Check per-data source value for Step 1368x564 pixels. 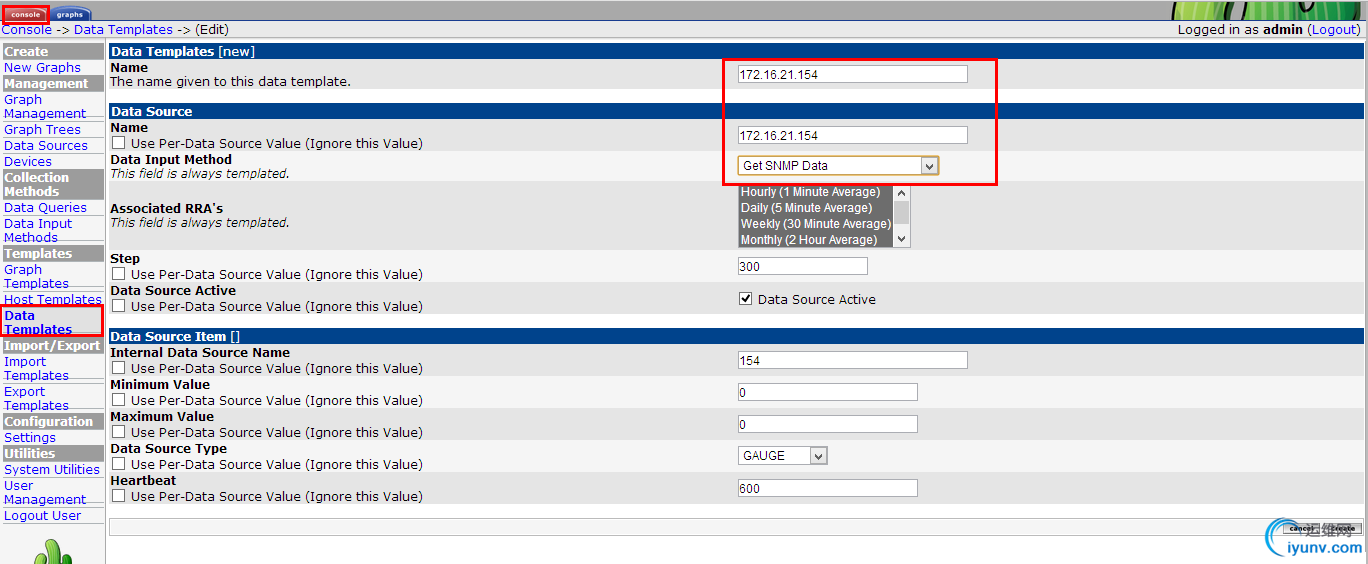pyautogui.click(x=119, y=274)
